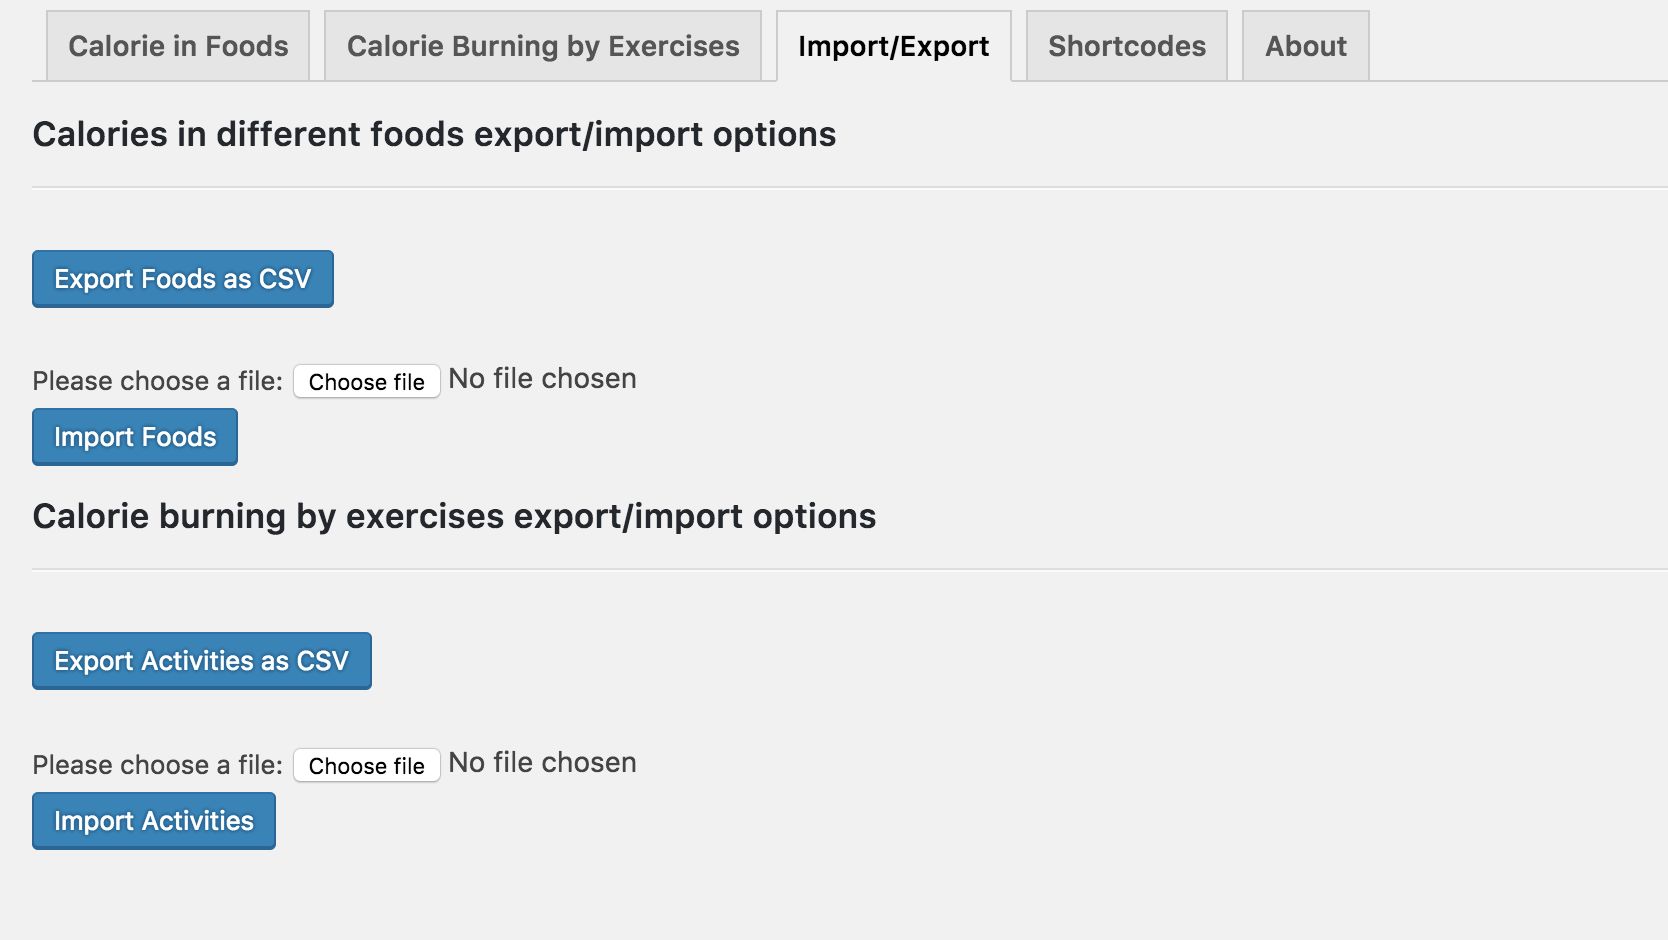This screenshot has width=1668, height=940.
Task: Click the exercises export/import options heading
Action: [454, 517]
